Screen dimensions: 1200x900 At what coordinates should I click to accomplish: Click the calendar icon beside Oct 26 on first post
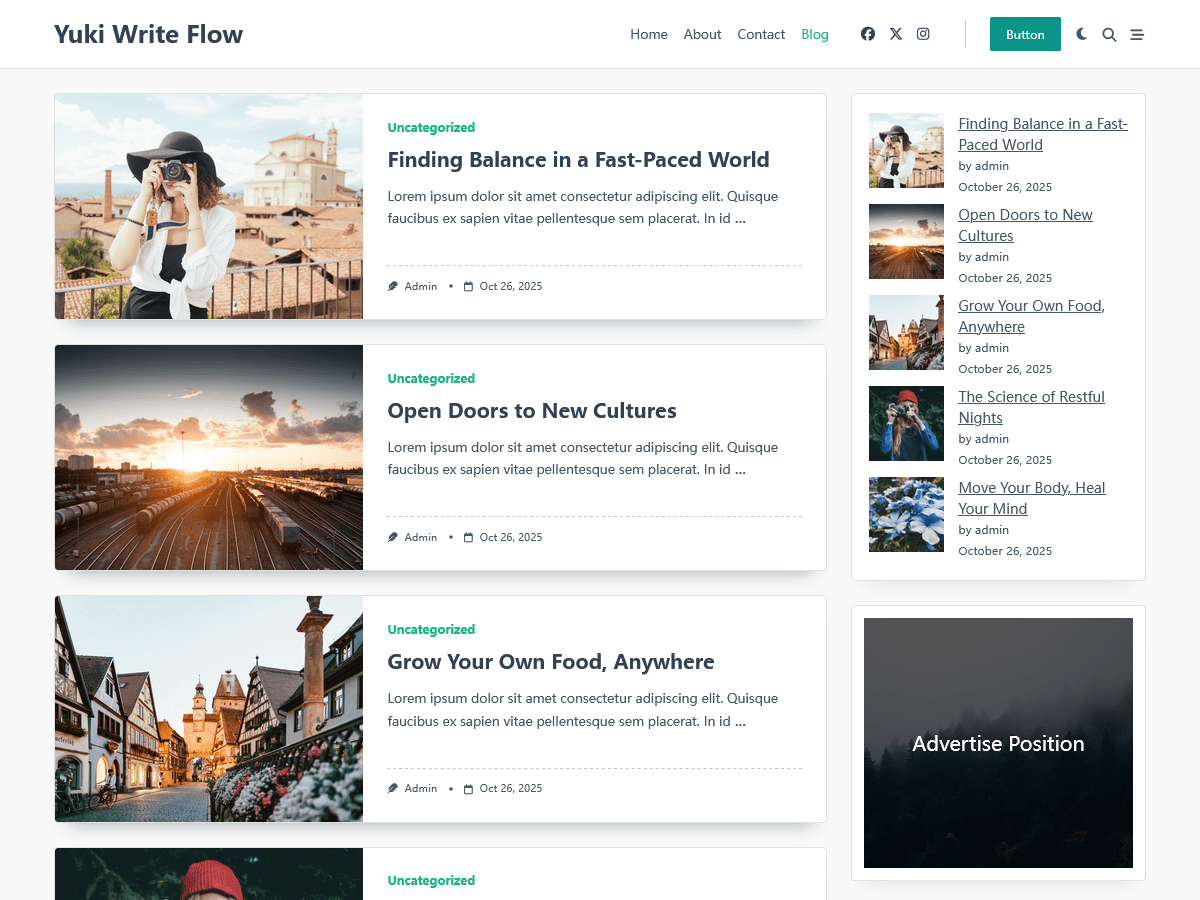coord(468,286)
